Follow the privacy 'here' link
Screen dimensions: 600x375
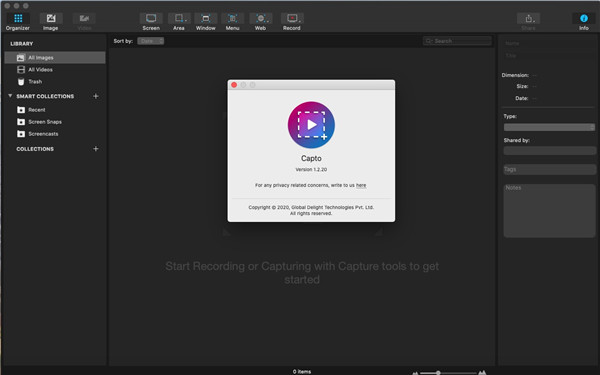click(361, 185)
